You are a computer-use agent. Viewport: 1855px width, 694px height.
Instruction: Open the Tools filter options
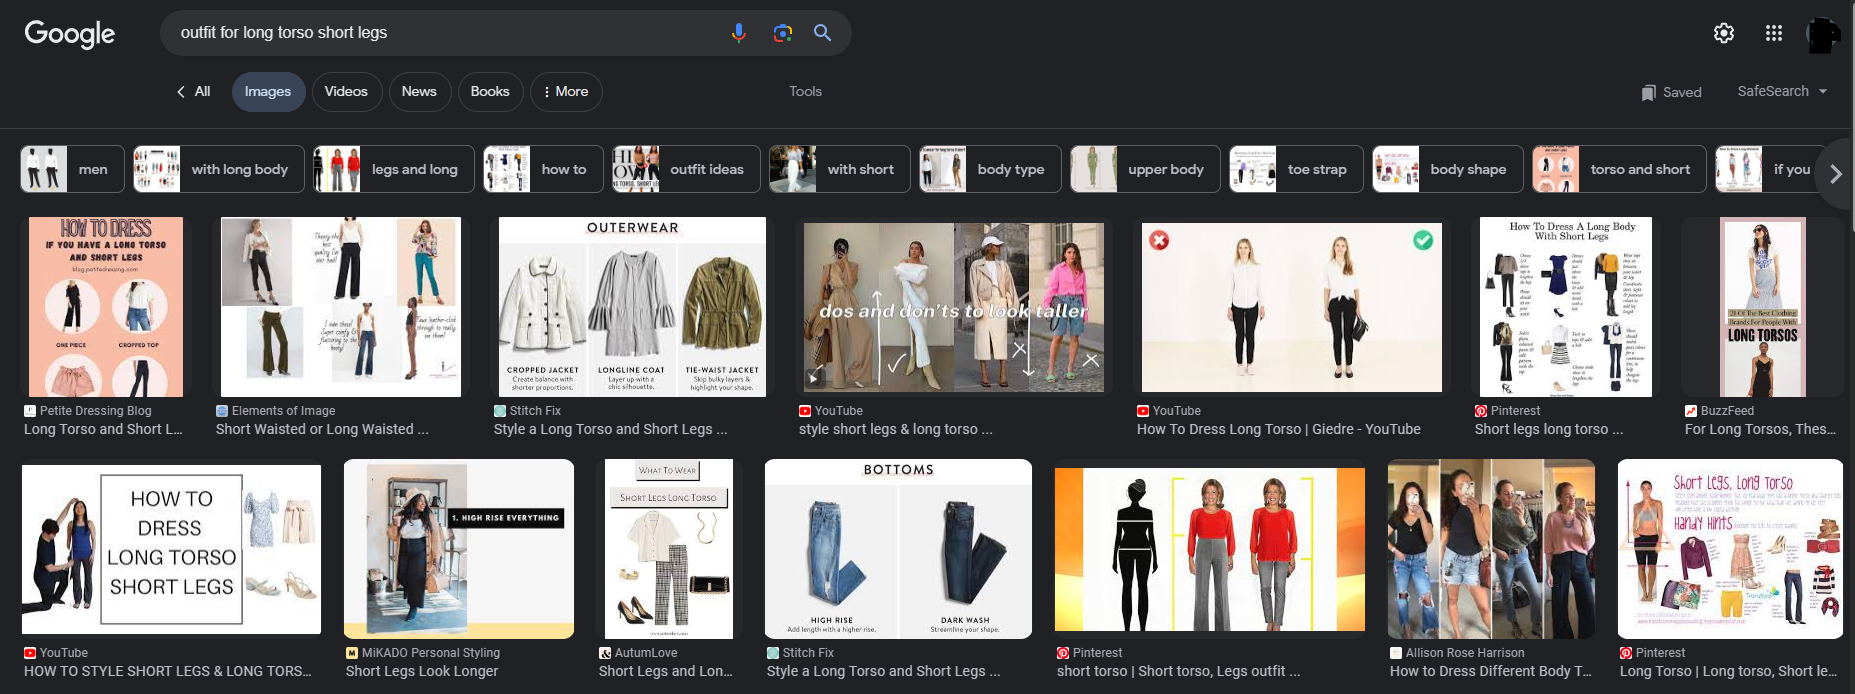(x=805, y=91)
